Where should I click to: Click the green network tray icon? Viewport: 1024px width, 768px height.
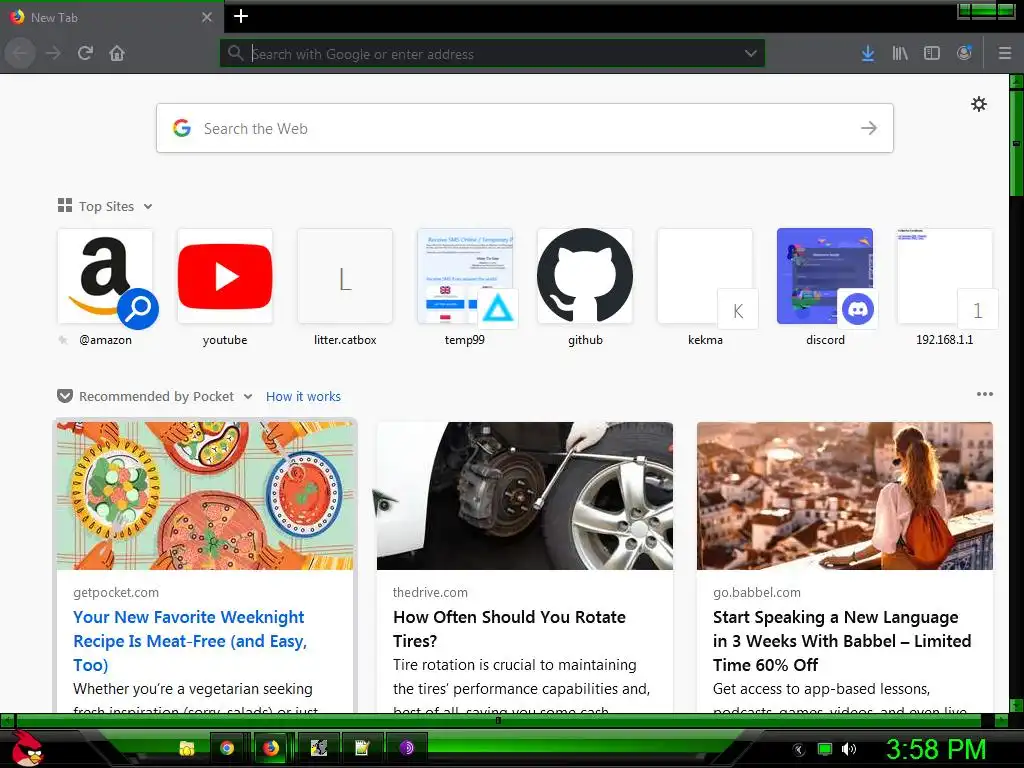click(825, 749)
